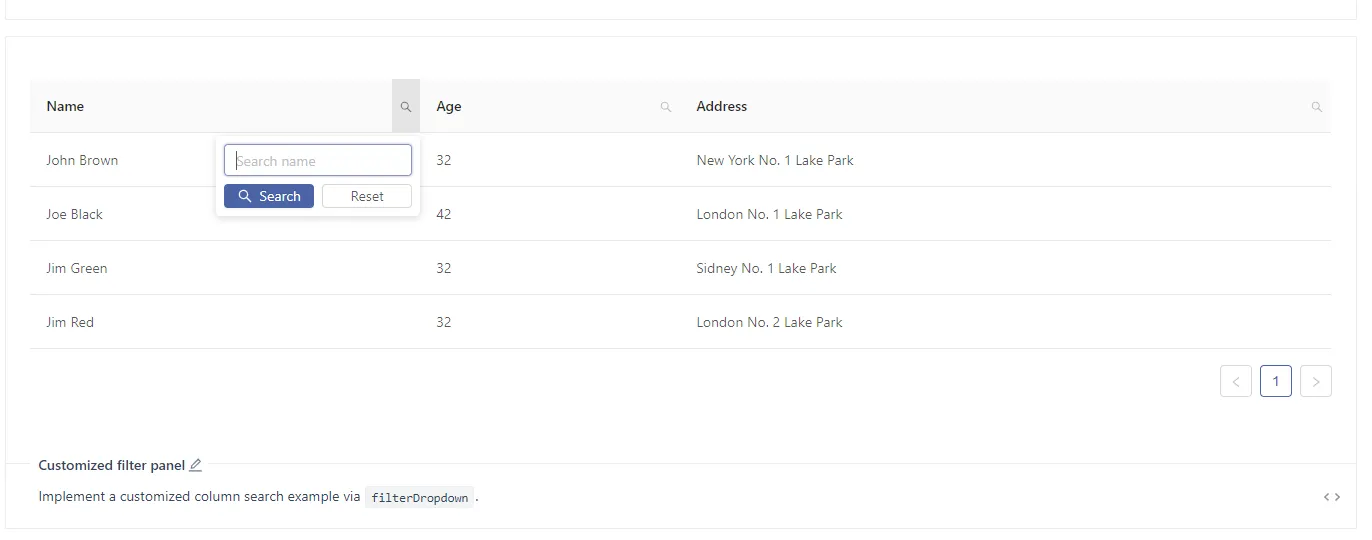
Task: Click the filterDropdown code tag
Action: coord(419,497)
